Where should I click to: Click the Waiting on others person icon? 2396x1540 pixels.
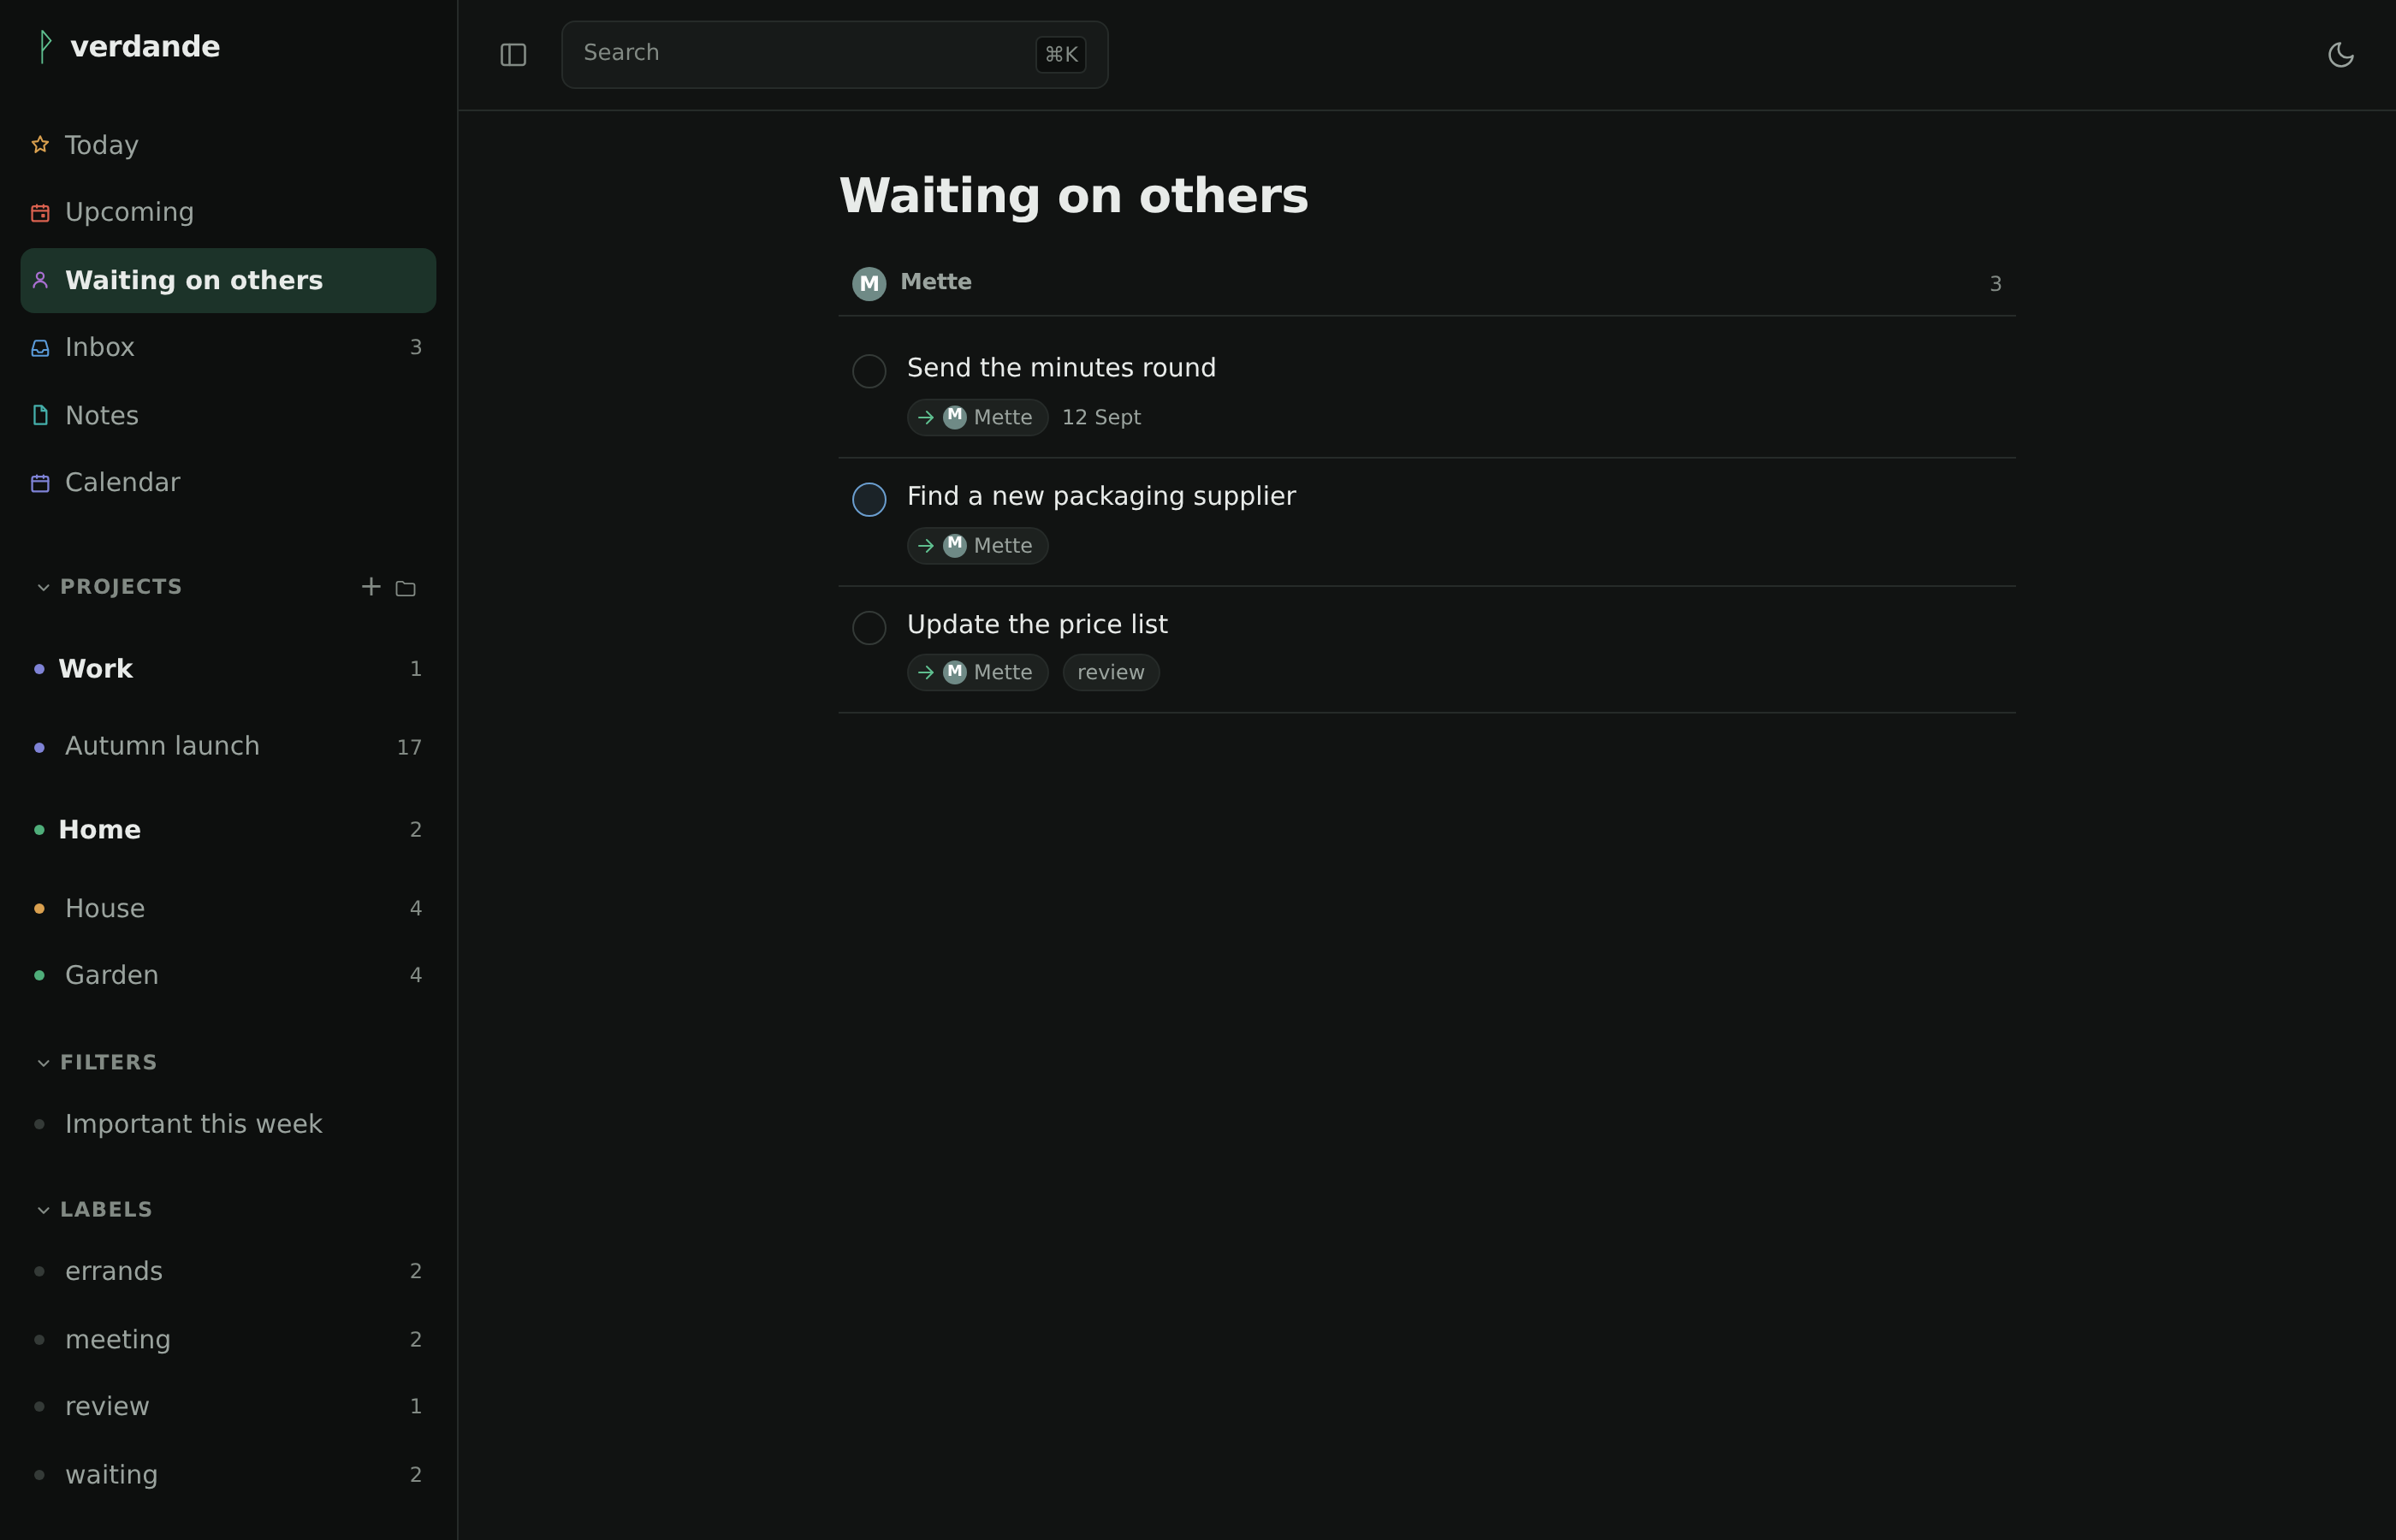click(x=40, y=281)
